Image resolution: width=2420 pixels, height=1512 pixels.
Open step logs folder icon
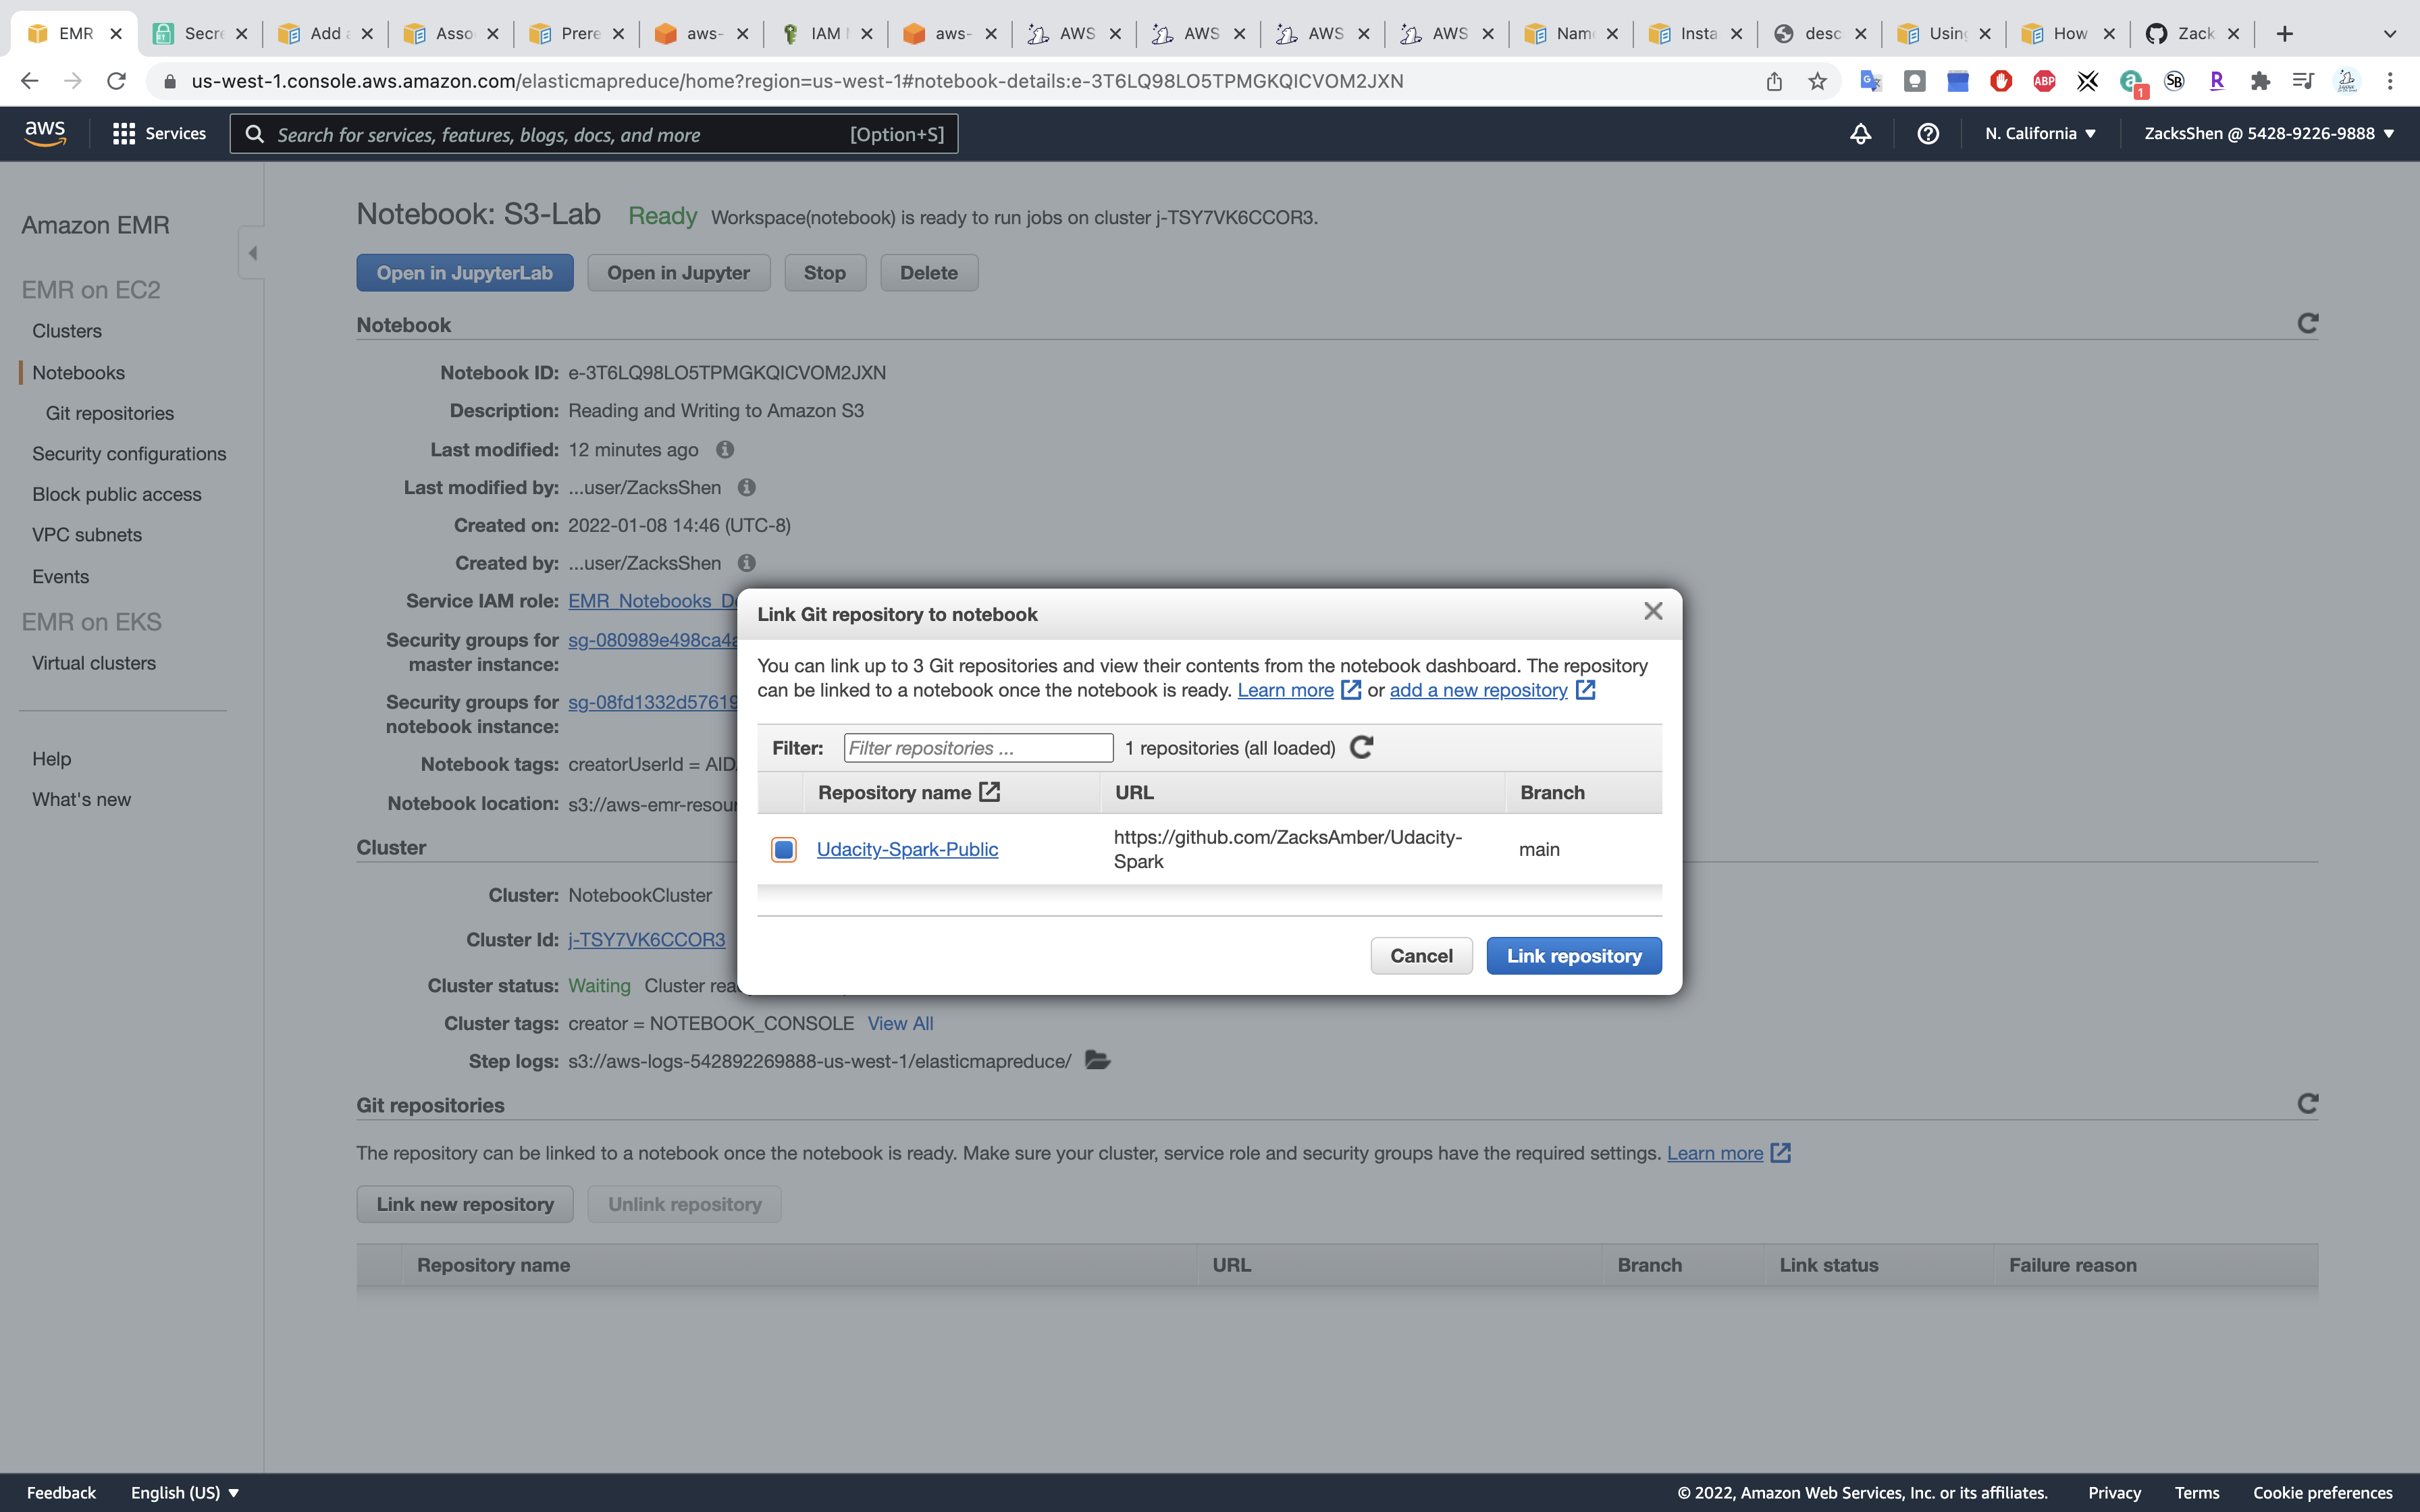1097,1060
